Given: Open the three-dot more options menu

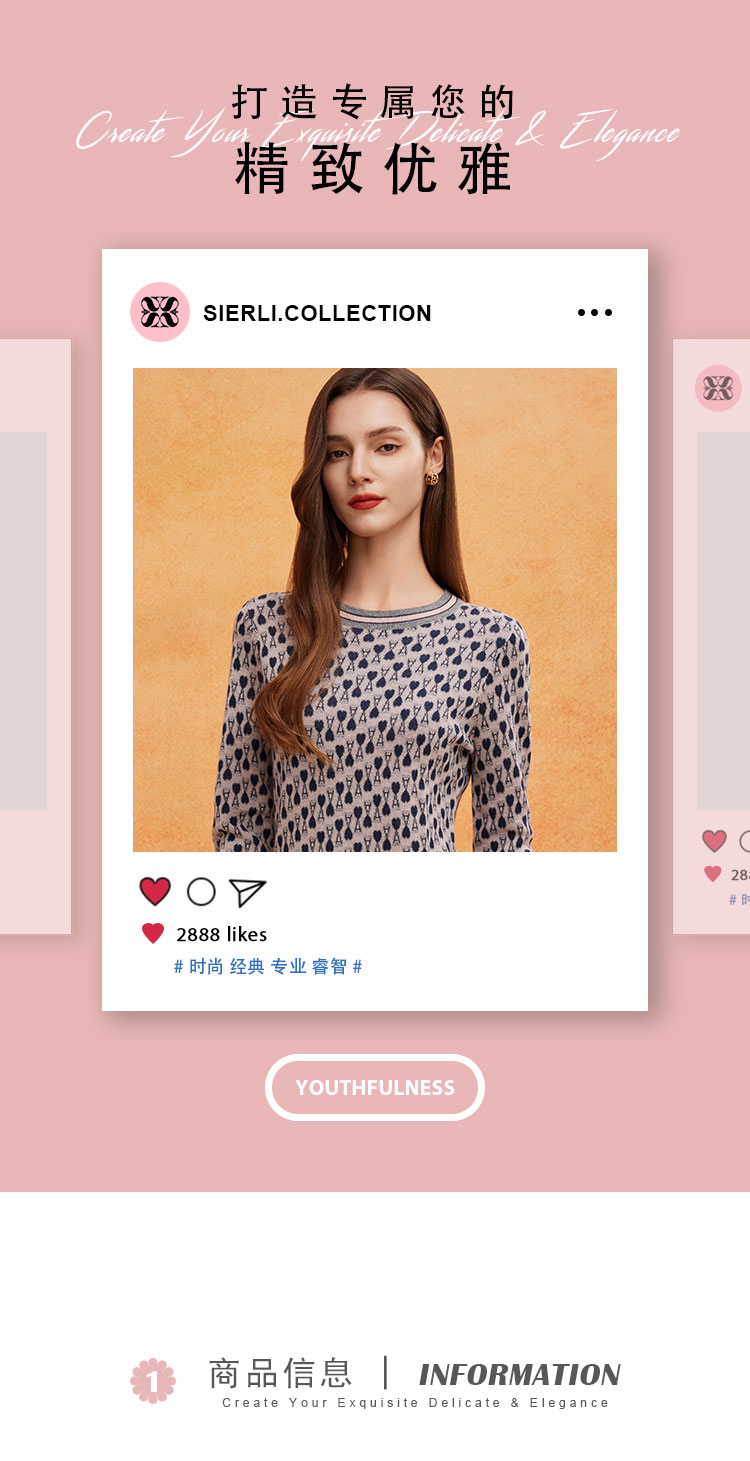Looking at the screenshot, I should (595, 312).
